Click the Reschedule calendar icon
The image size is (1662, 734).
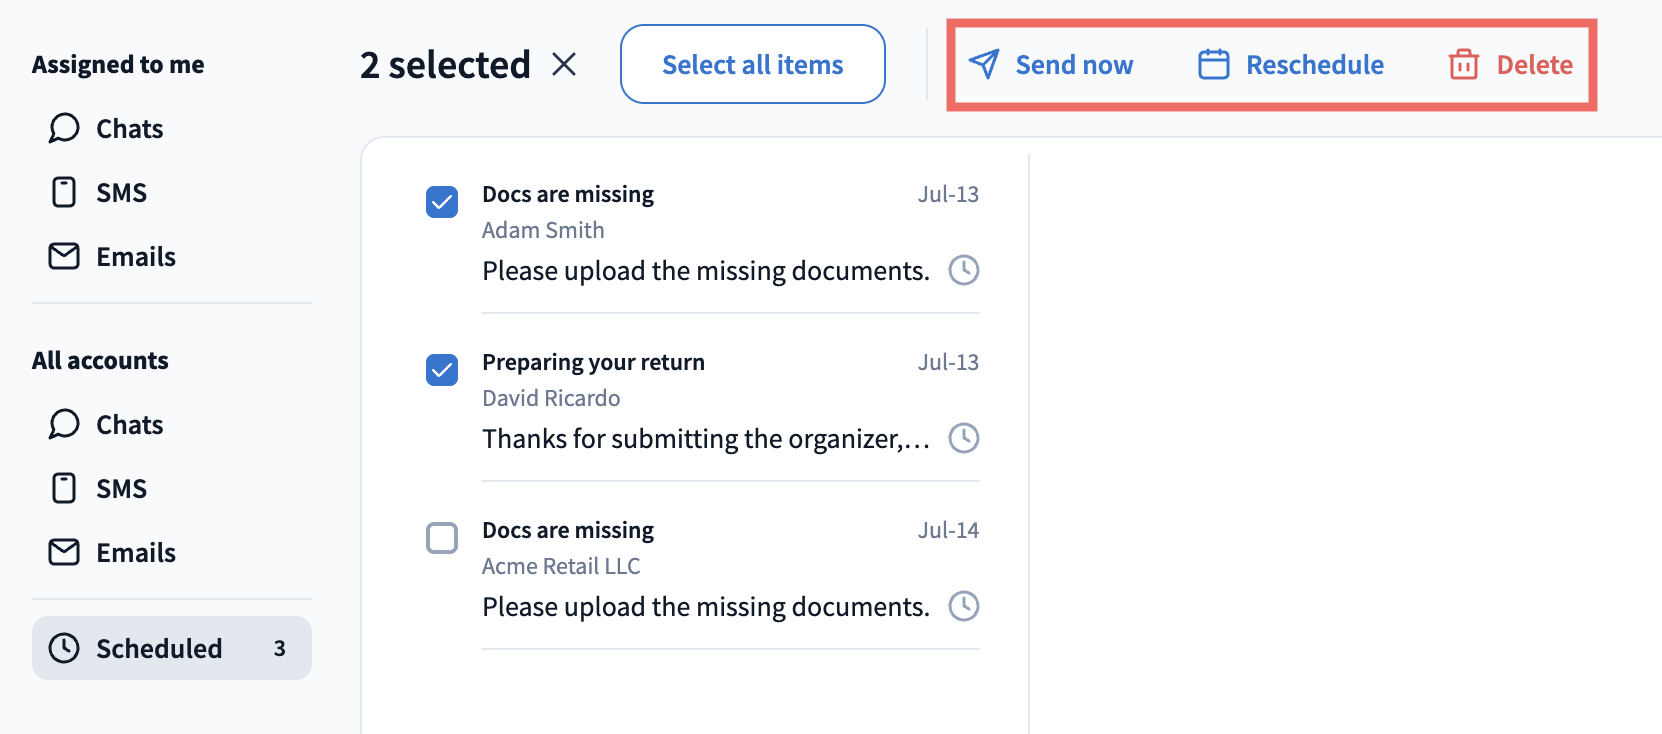click(1214, 64)
